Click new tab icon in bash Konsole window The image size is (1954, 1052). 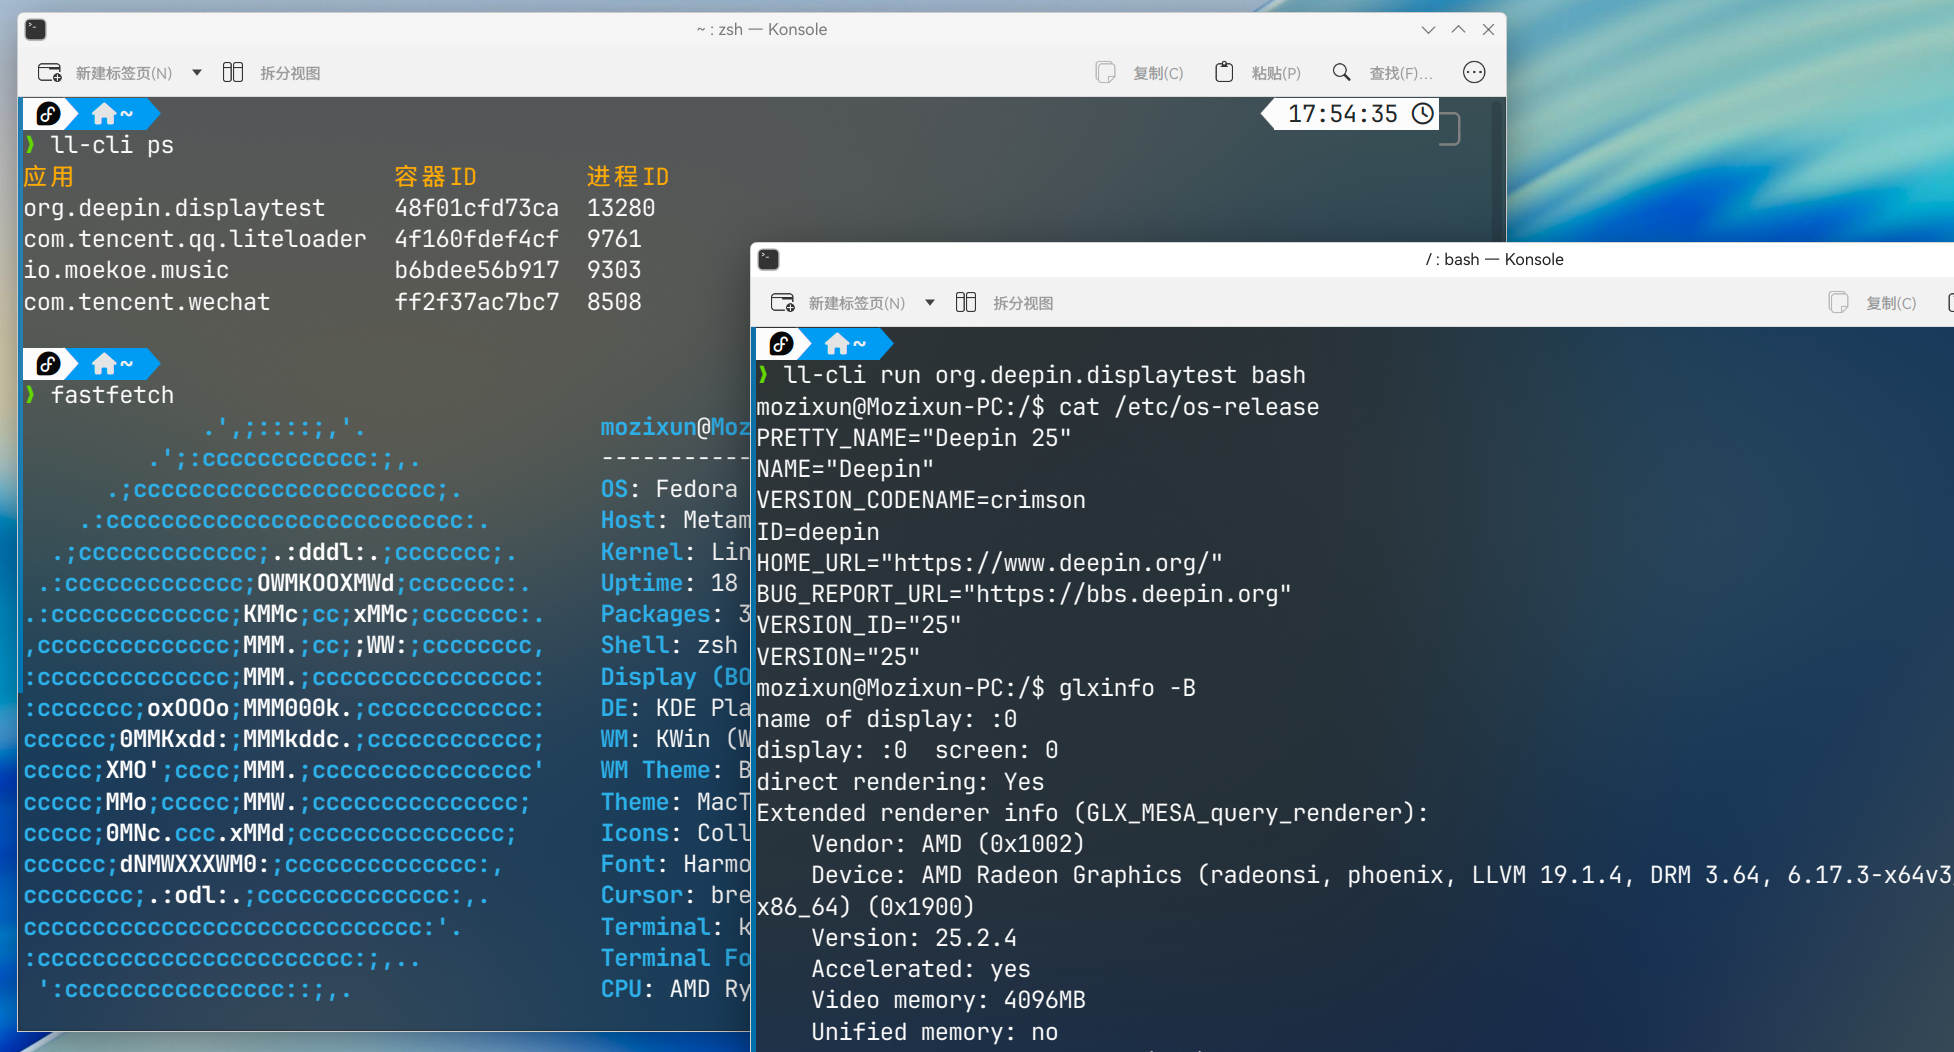click(783, 302)
